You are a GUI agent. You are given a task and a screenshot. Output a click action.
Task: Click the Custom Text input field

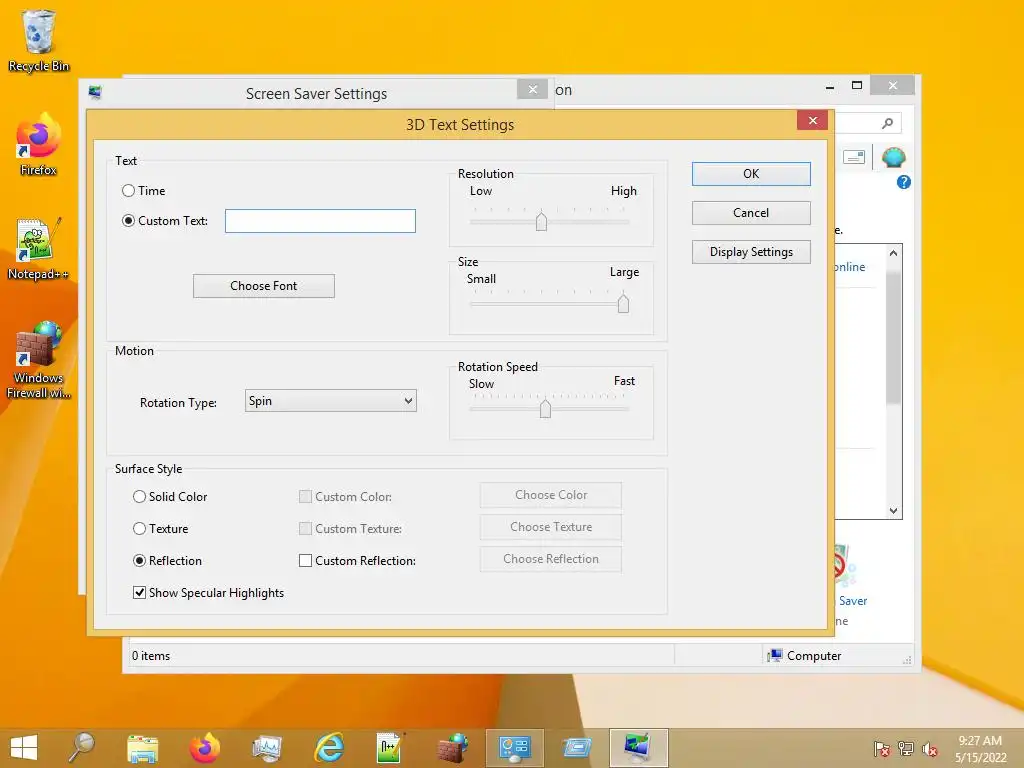(x=321, y=221)
